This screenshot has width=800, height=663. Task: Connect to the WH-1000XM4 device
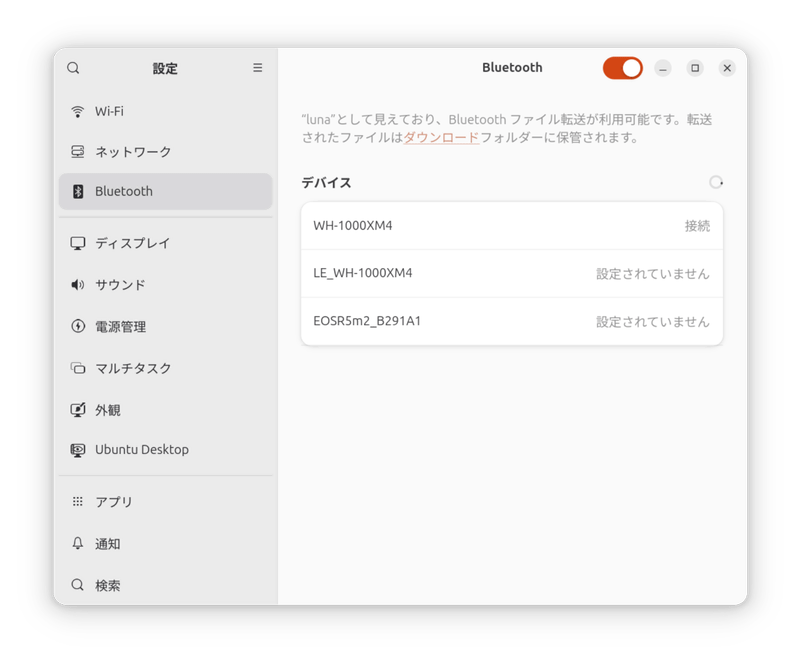512,225
